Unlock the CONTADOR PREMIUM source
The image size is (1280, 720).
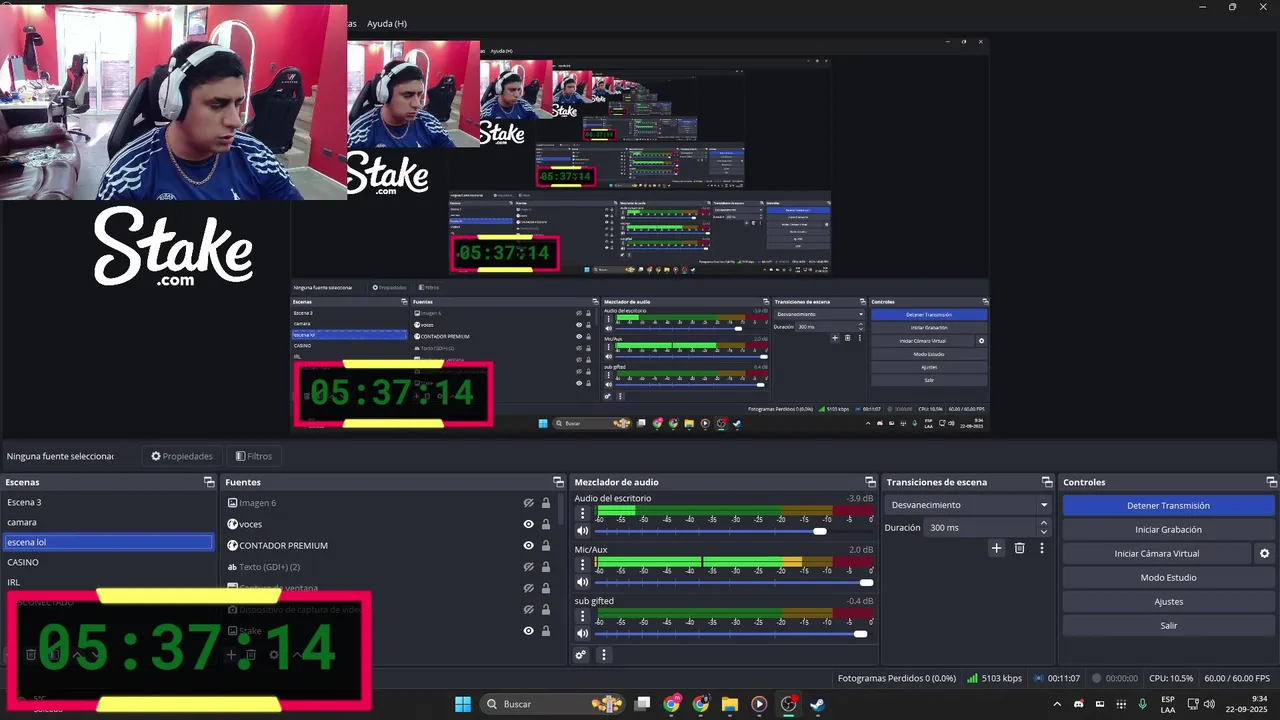[x=546, y=545]
